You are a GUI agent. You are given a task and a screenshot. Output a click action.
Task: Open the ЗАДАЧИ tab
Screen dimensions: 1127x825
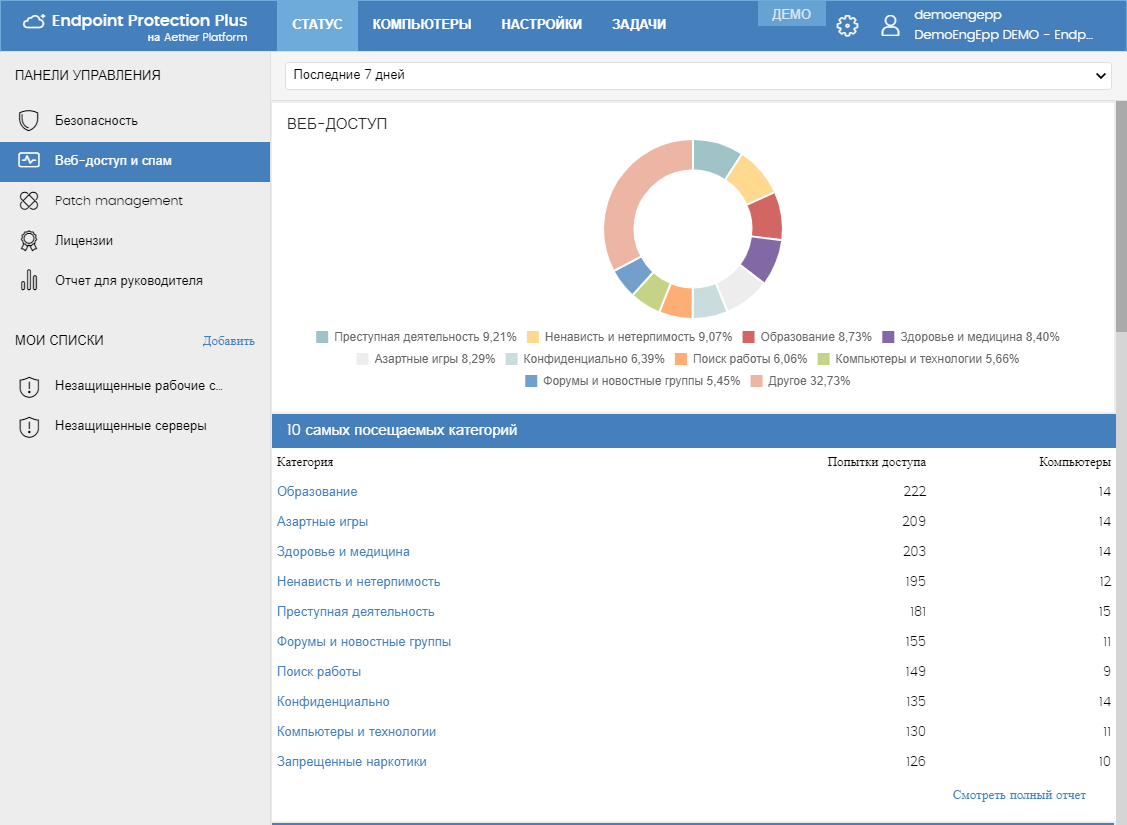pos(639,25)
